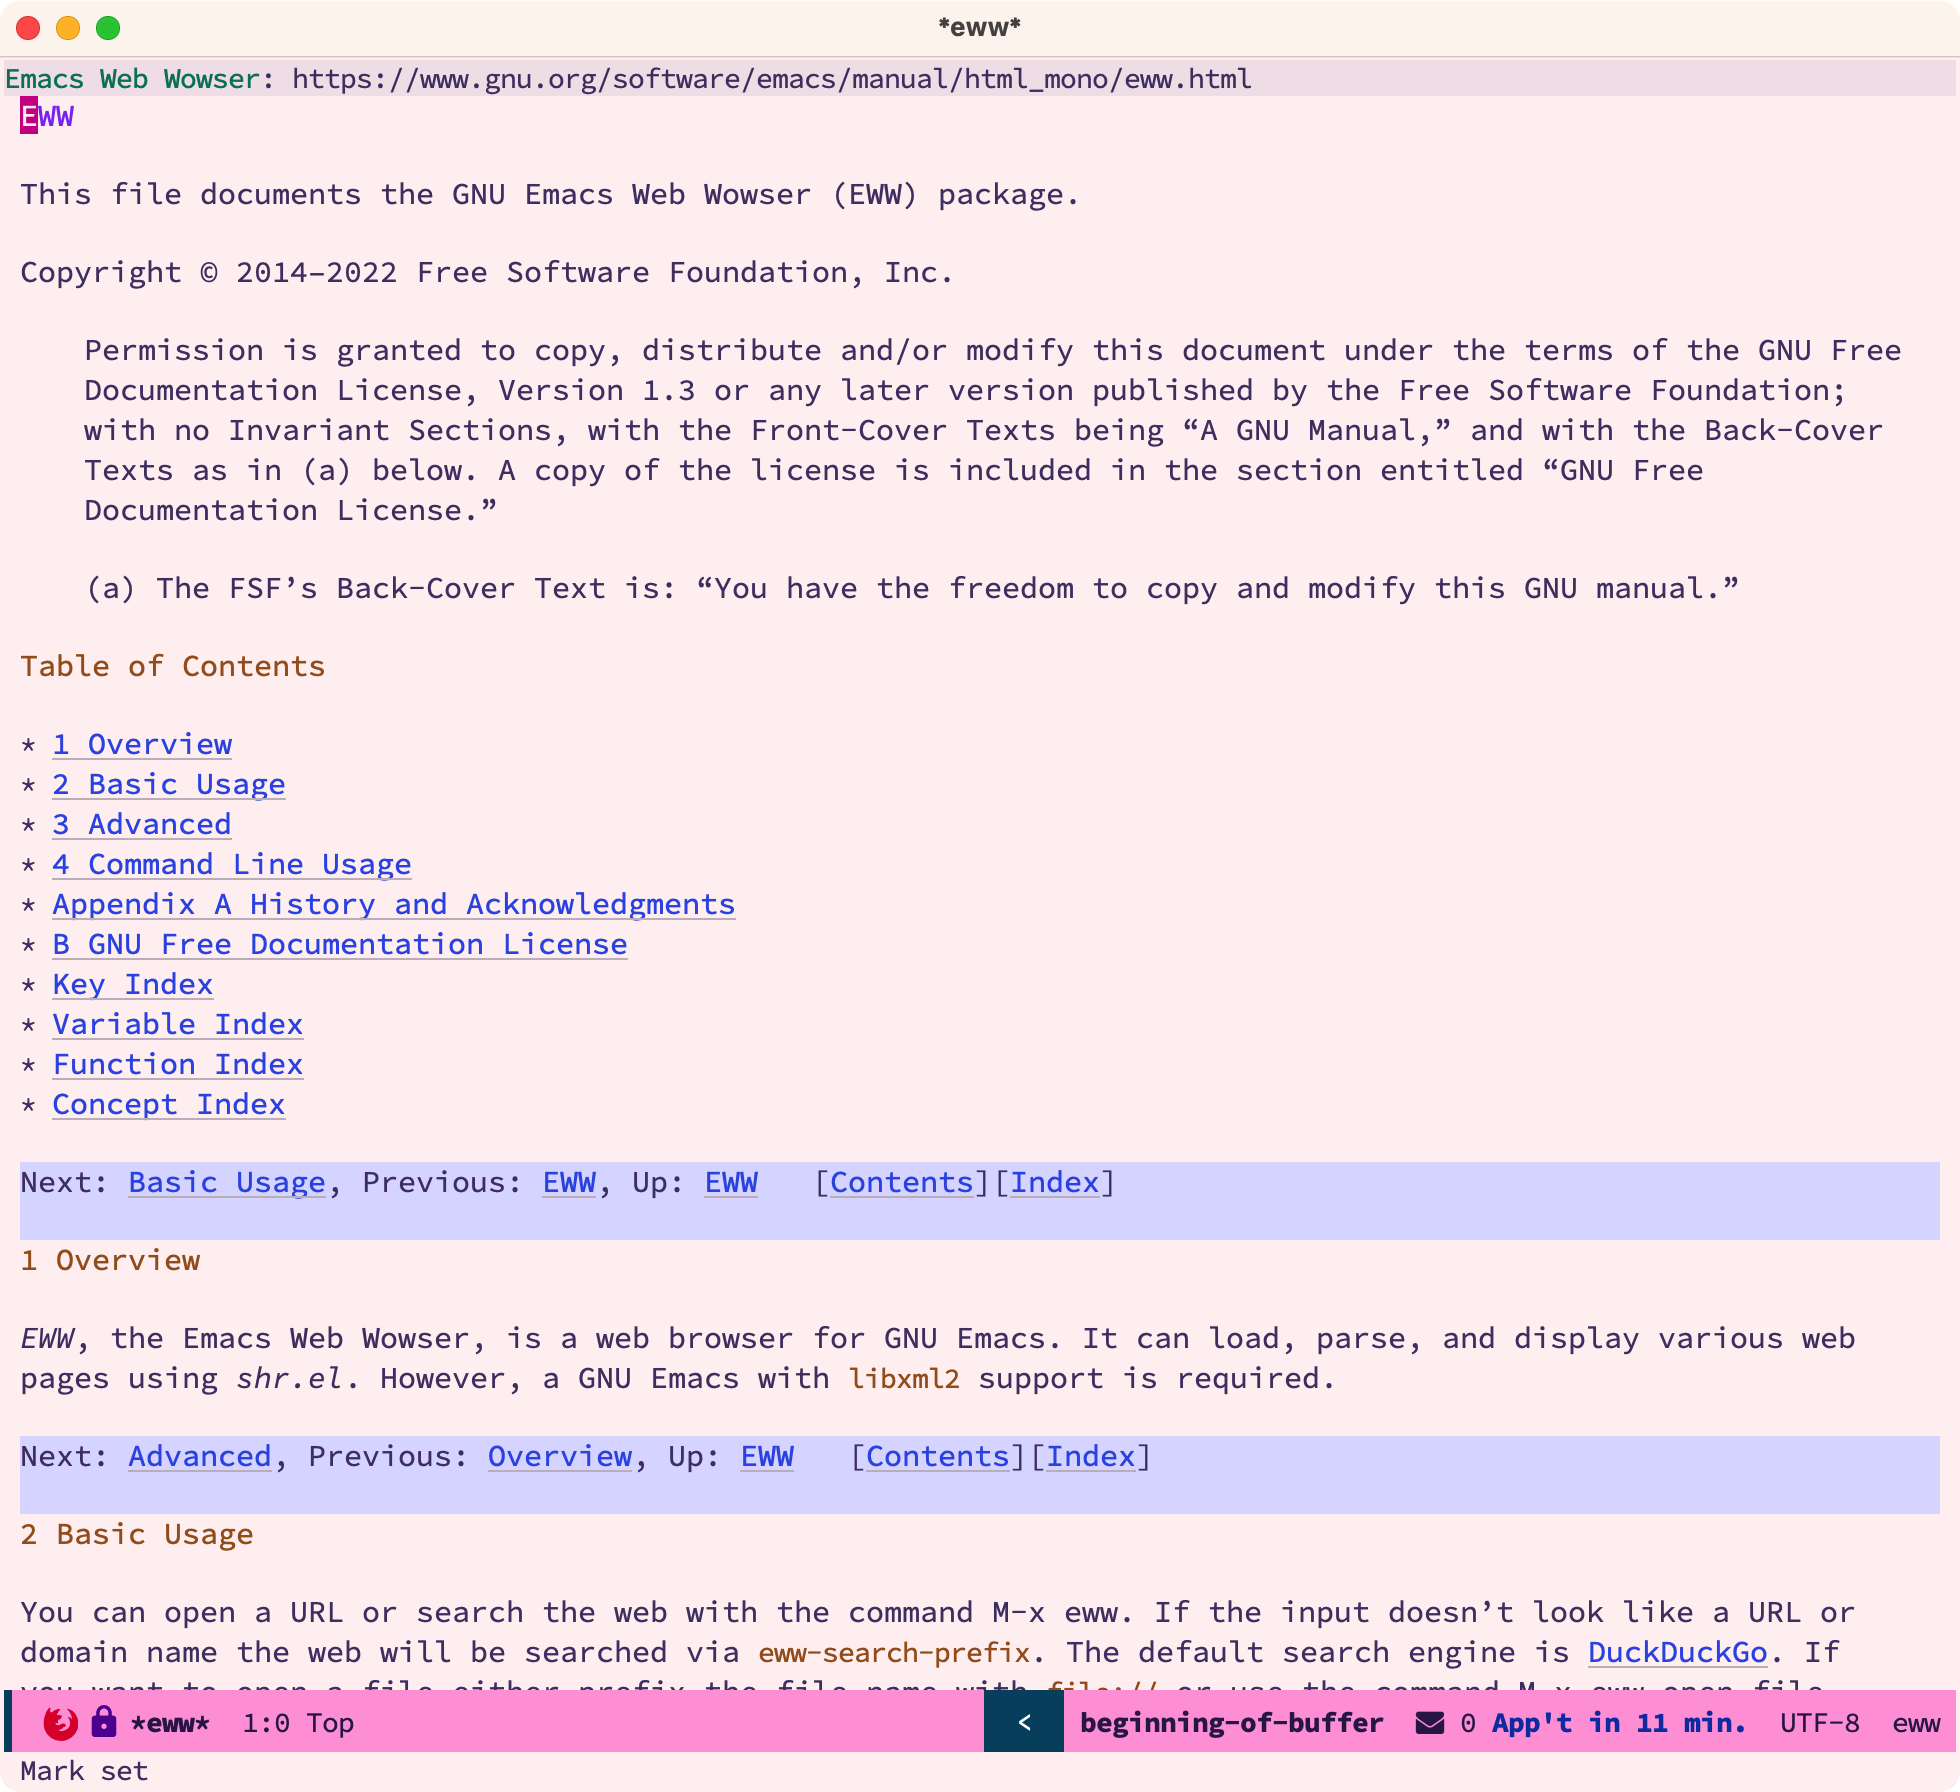
Task: Open the 1 Overview contents link
Action: (x=142, y=744)
